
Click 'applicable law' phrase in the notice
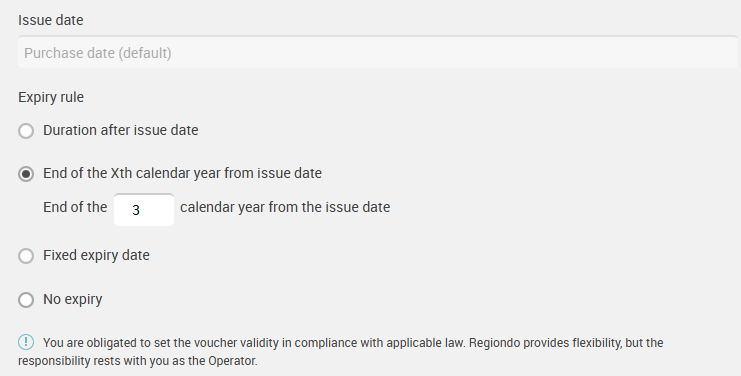(425, 342)
